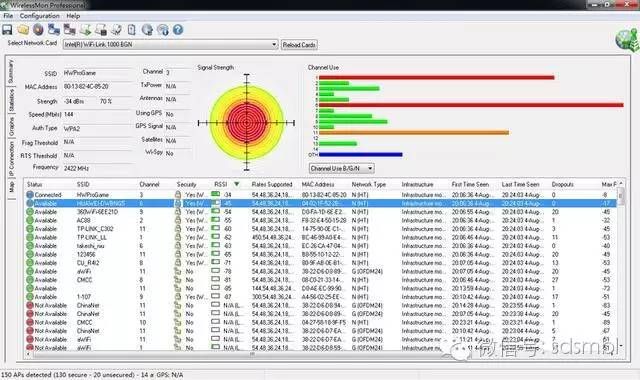640x380 pixels.
Task: Click the WPA2 auth type value
Action: pyautogui.click(x=72, y=129)
